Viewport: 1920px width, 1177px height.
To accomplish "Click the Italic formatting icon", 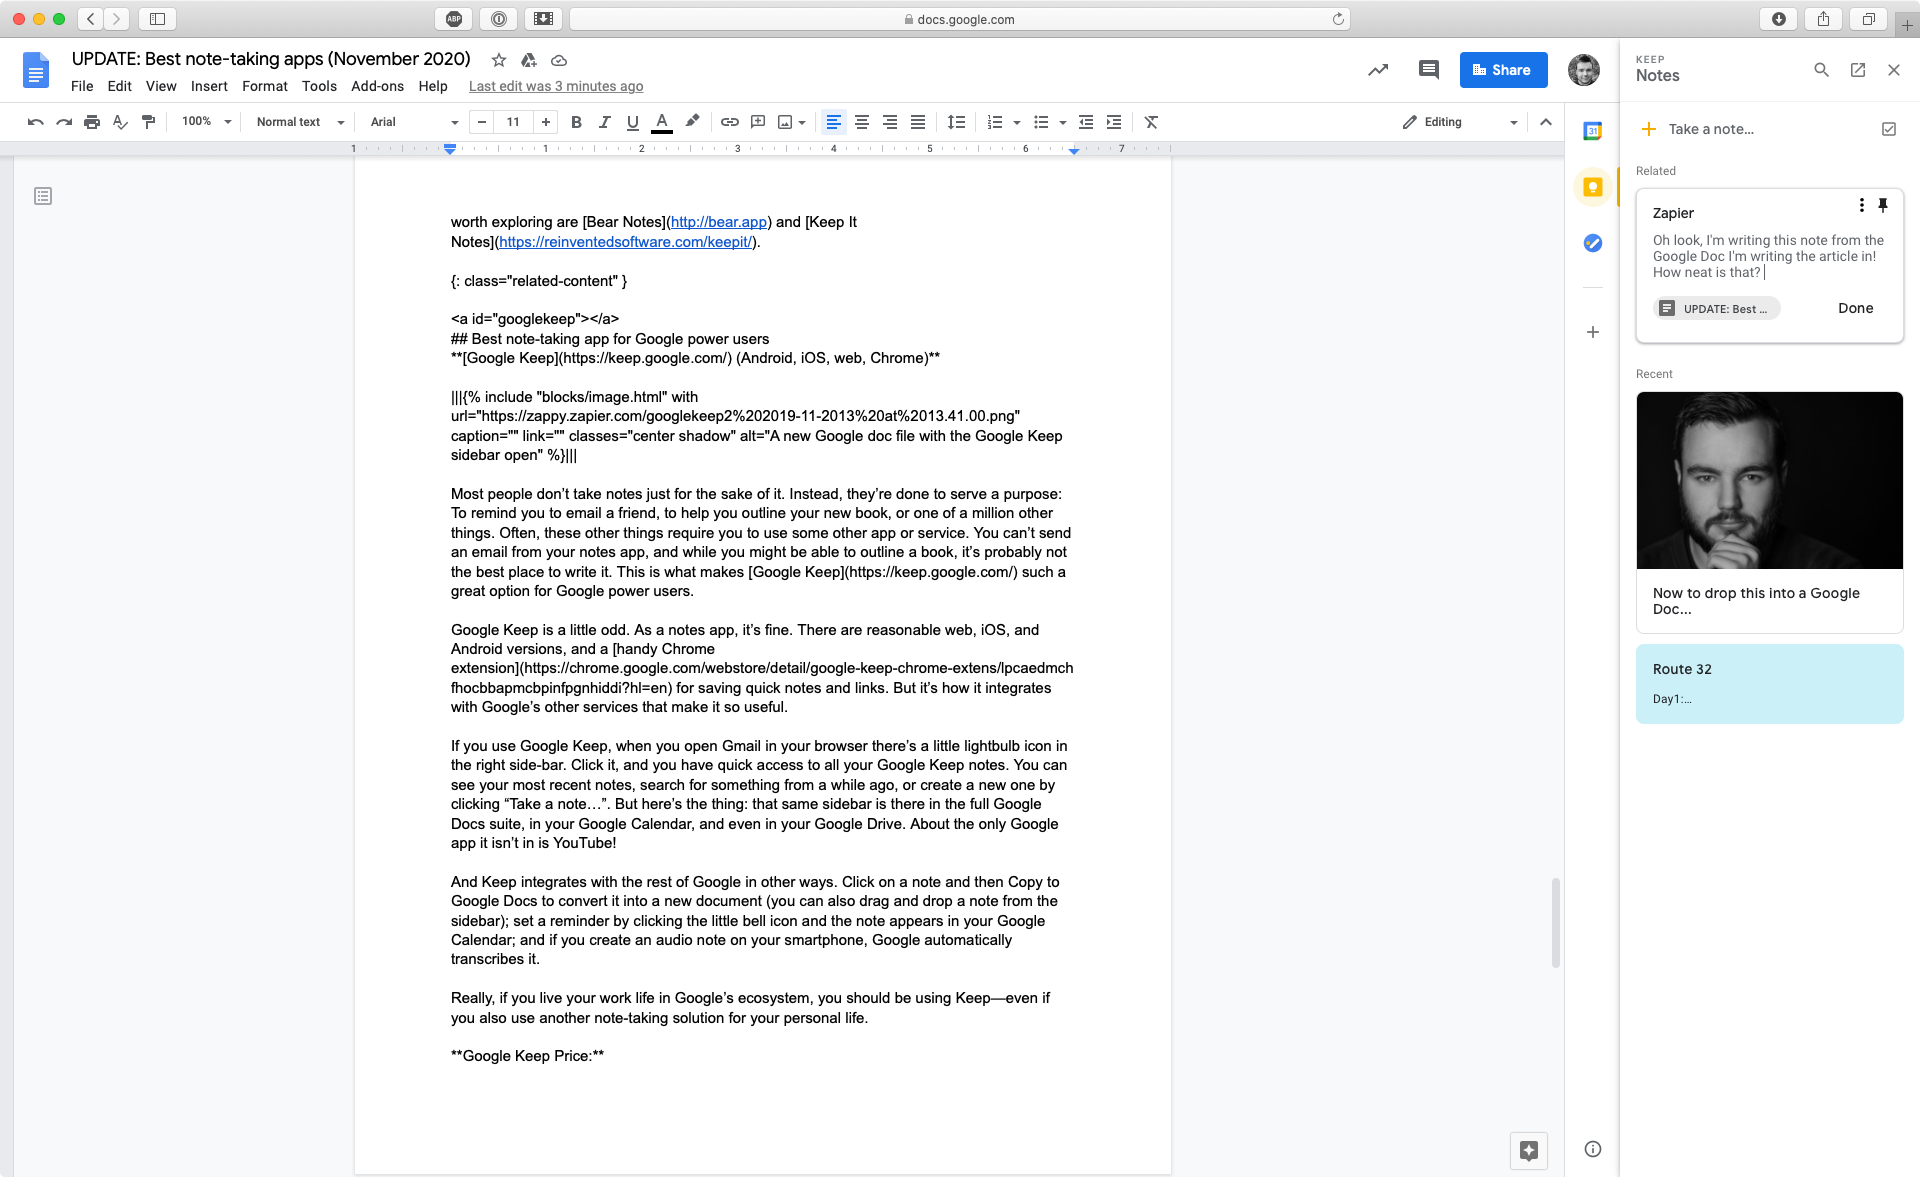I will [x=603, y=122].
